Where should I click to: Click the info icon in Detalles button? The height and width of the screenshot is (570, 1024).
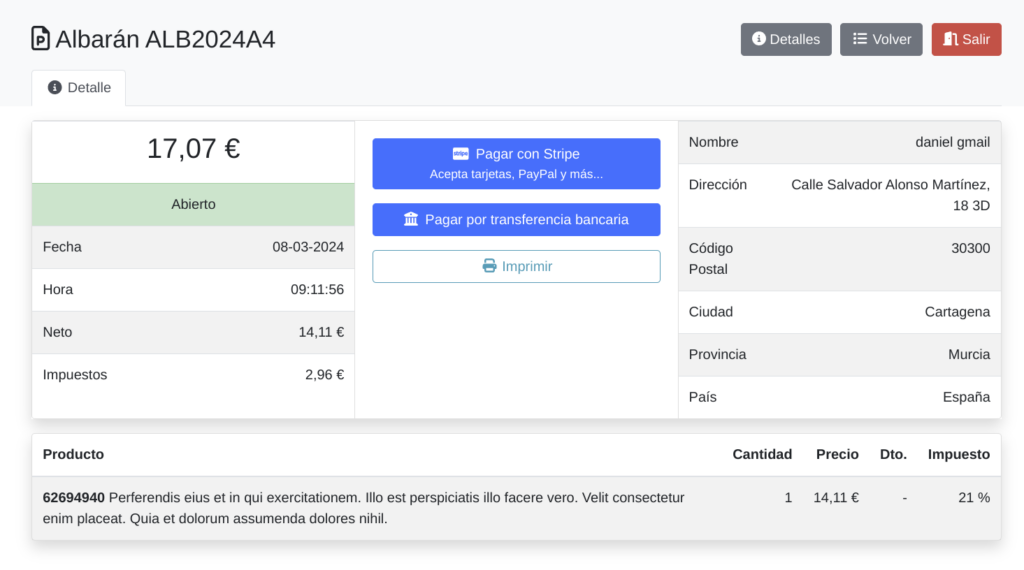coord(759,39)
